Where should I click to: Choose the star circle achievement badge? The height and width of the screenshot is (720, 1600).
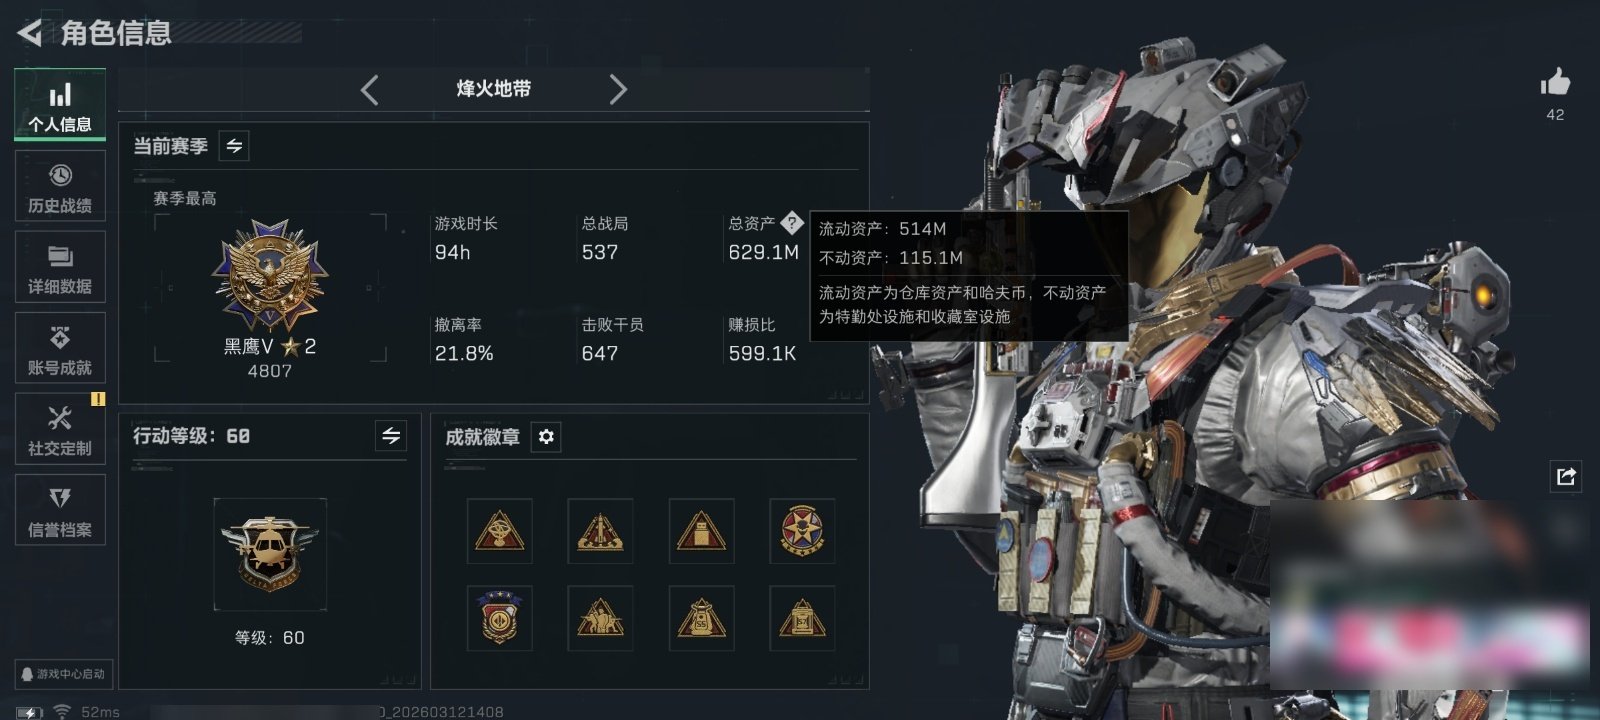[802, 531]
